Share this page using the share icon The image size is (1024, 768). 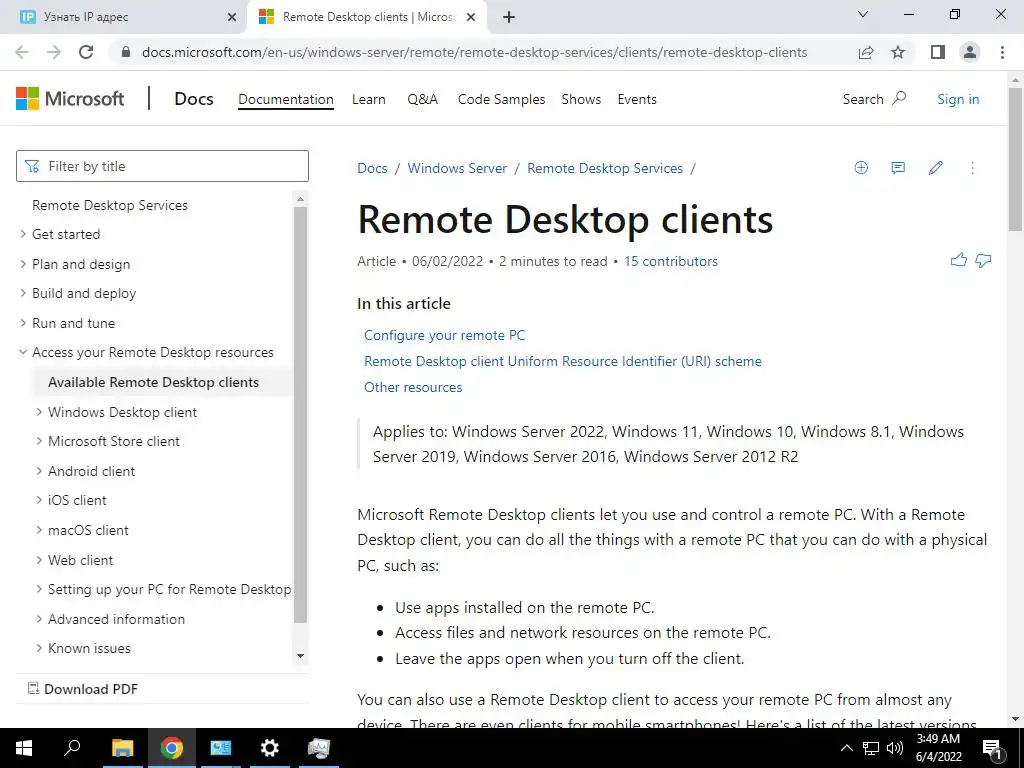click(x=866, y=52)
